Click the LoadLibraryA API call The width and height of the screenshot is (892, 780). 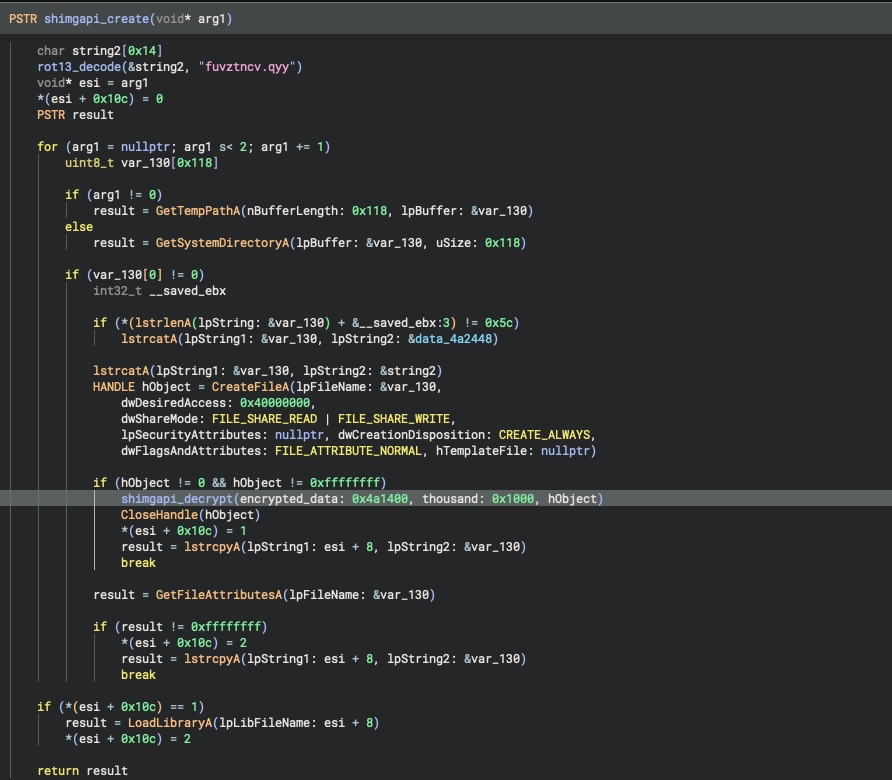tap(170, 723)
